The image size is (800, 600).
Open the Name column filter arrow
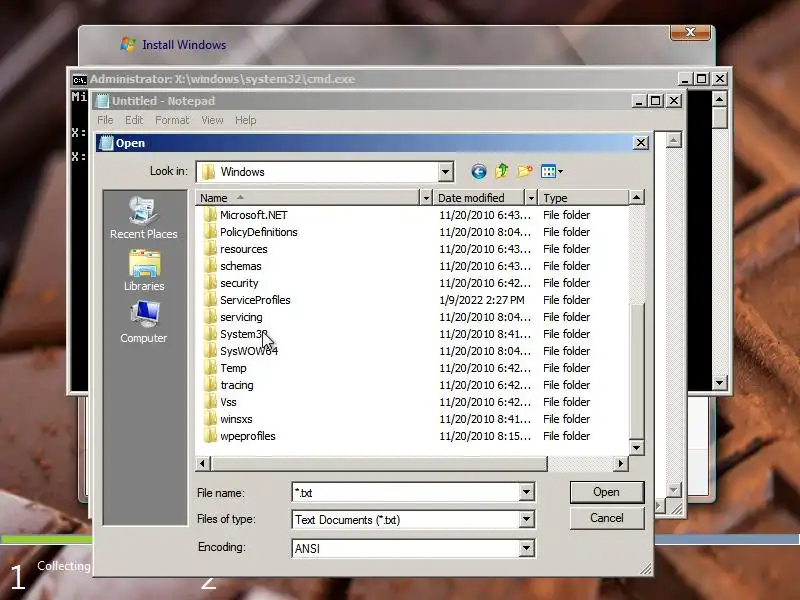[x=426, y=197]
